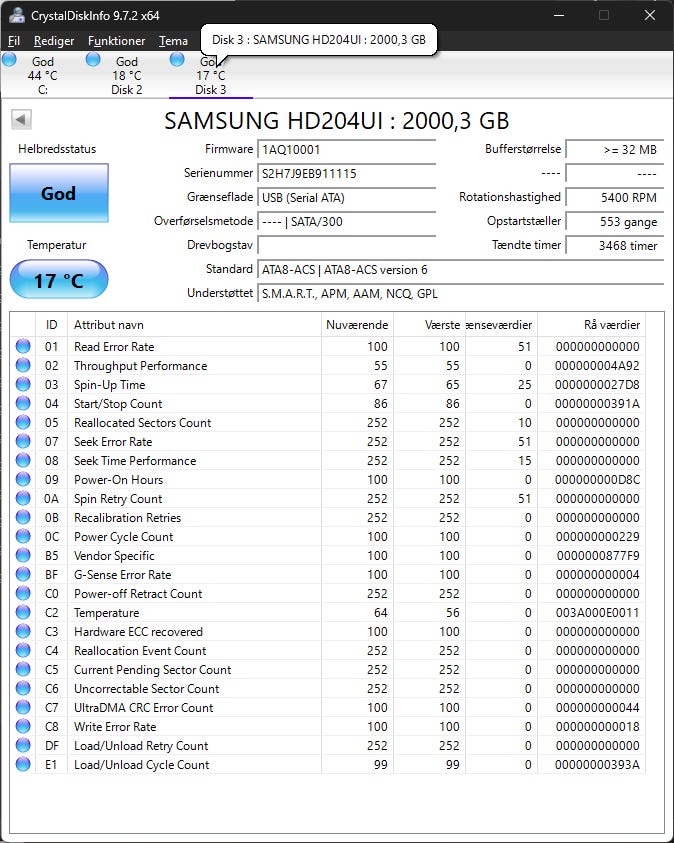This screenshot has width=674, height=843.
Task: Click status icon for Seek Time Performance
Action: 23,460
